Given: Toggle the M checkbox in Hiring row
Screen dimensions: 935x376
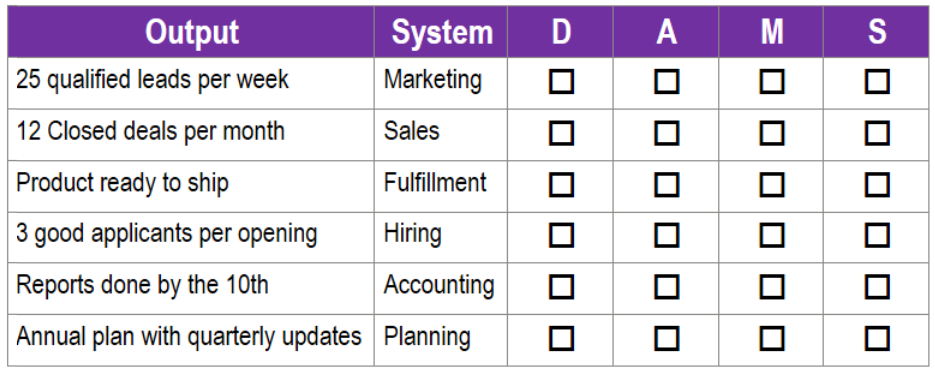Looking at the screenshot, I should point(772,235).
